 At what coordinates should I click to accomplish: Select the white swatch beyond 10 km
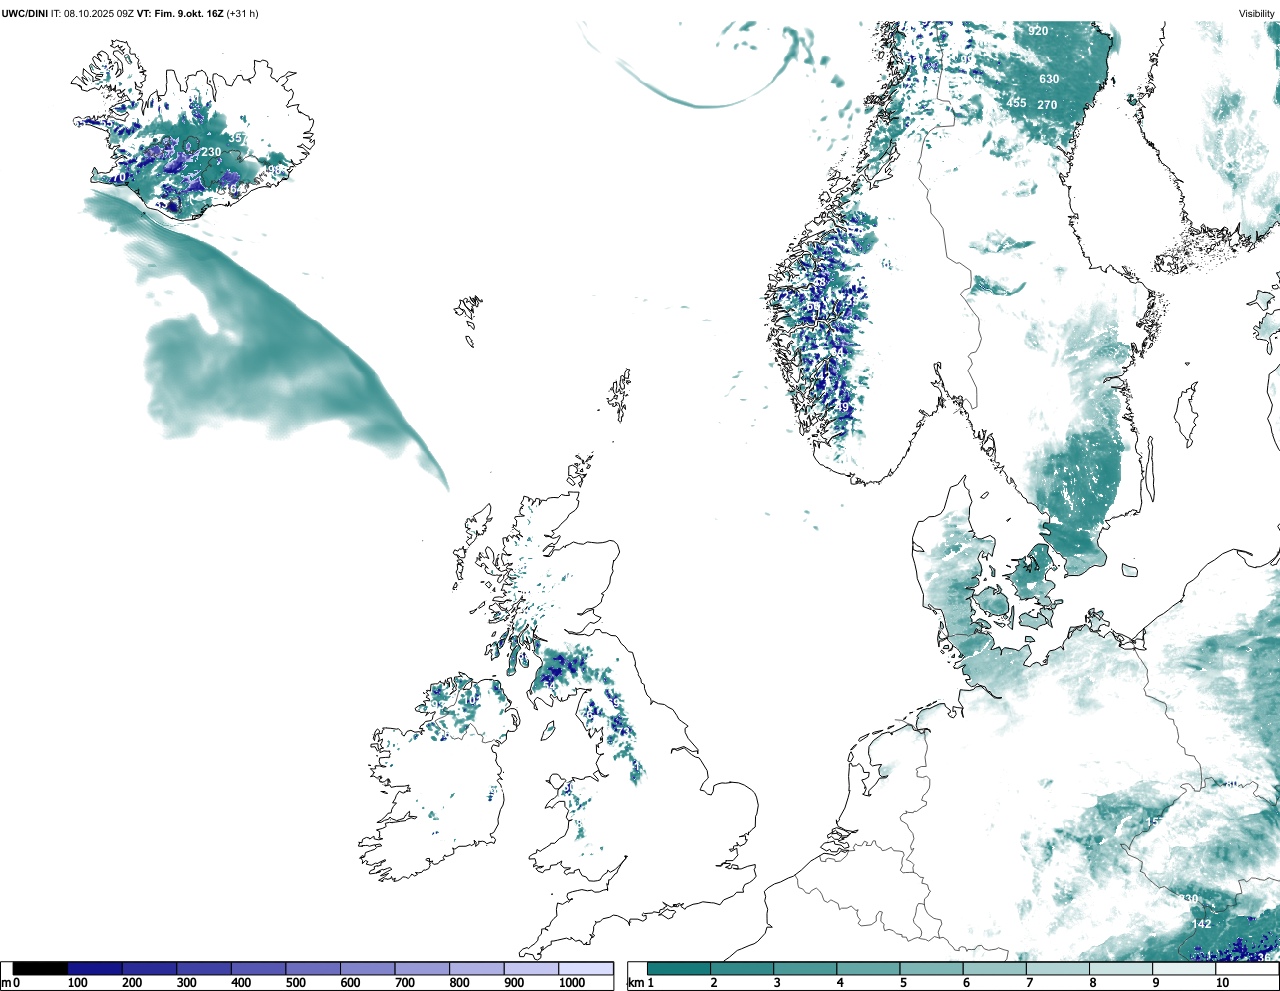[1245, 968]
